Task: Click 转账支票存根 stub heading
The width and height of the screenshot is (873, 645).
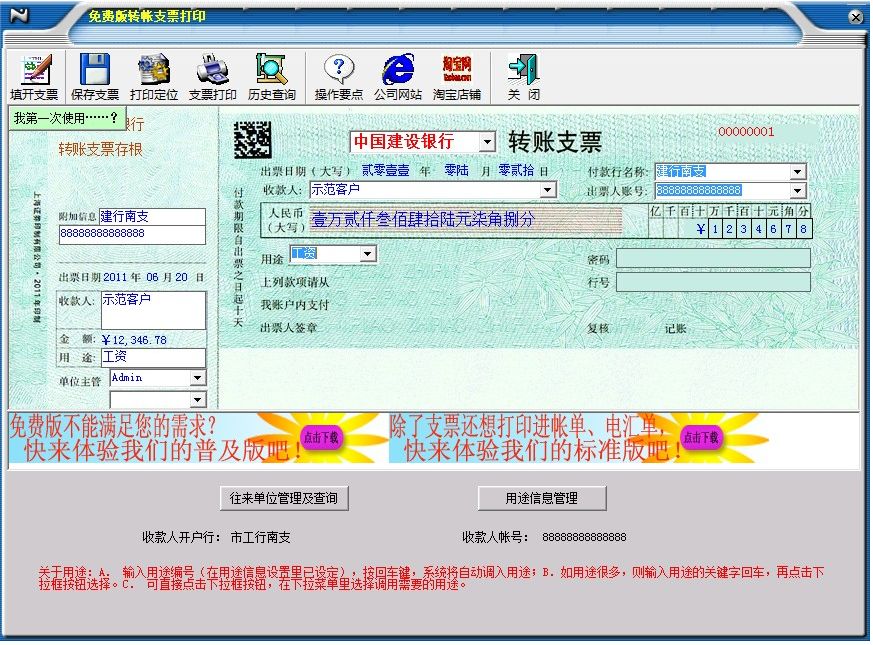Action: coord(100,149)
